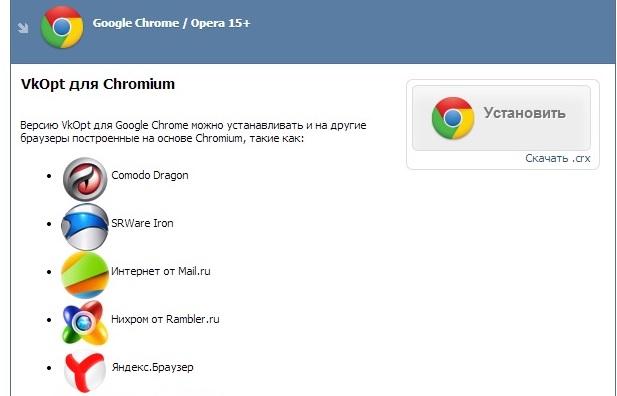Click the Chrome icon inside the install button
This screenshot has width=617, height=396.
[x=453, y=118]
